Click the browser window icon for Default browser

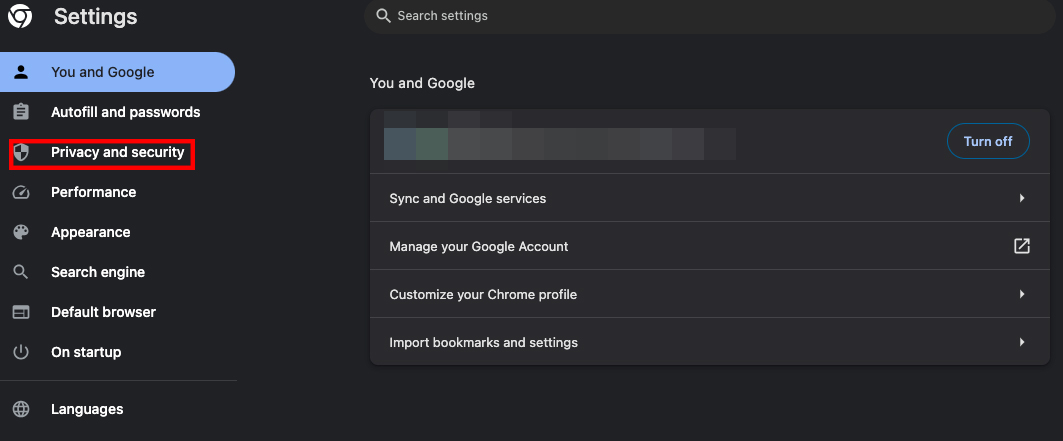tap(21, 312)
